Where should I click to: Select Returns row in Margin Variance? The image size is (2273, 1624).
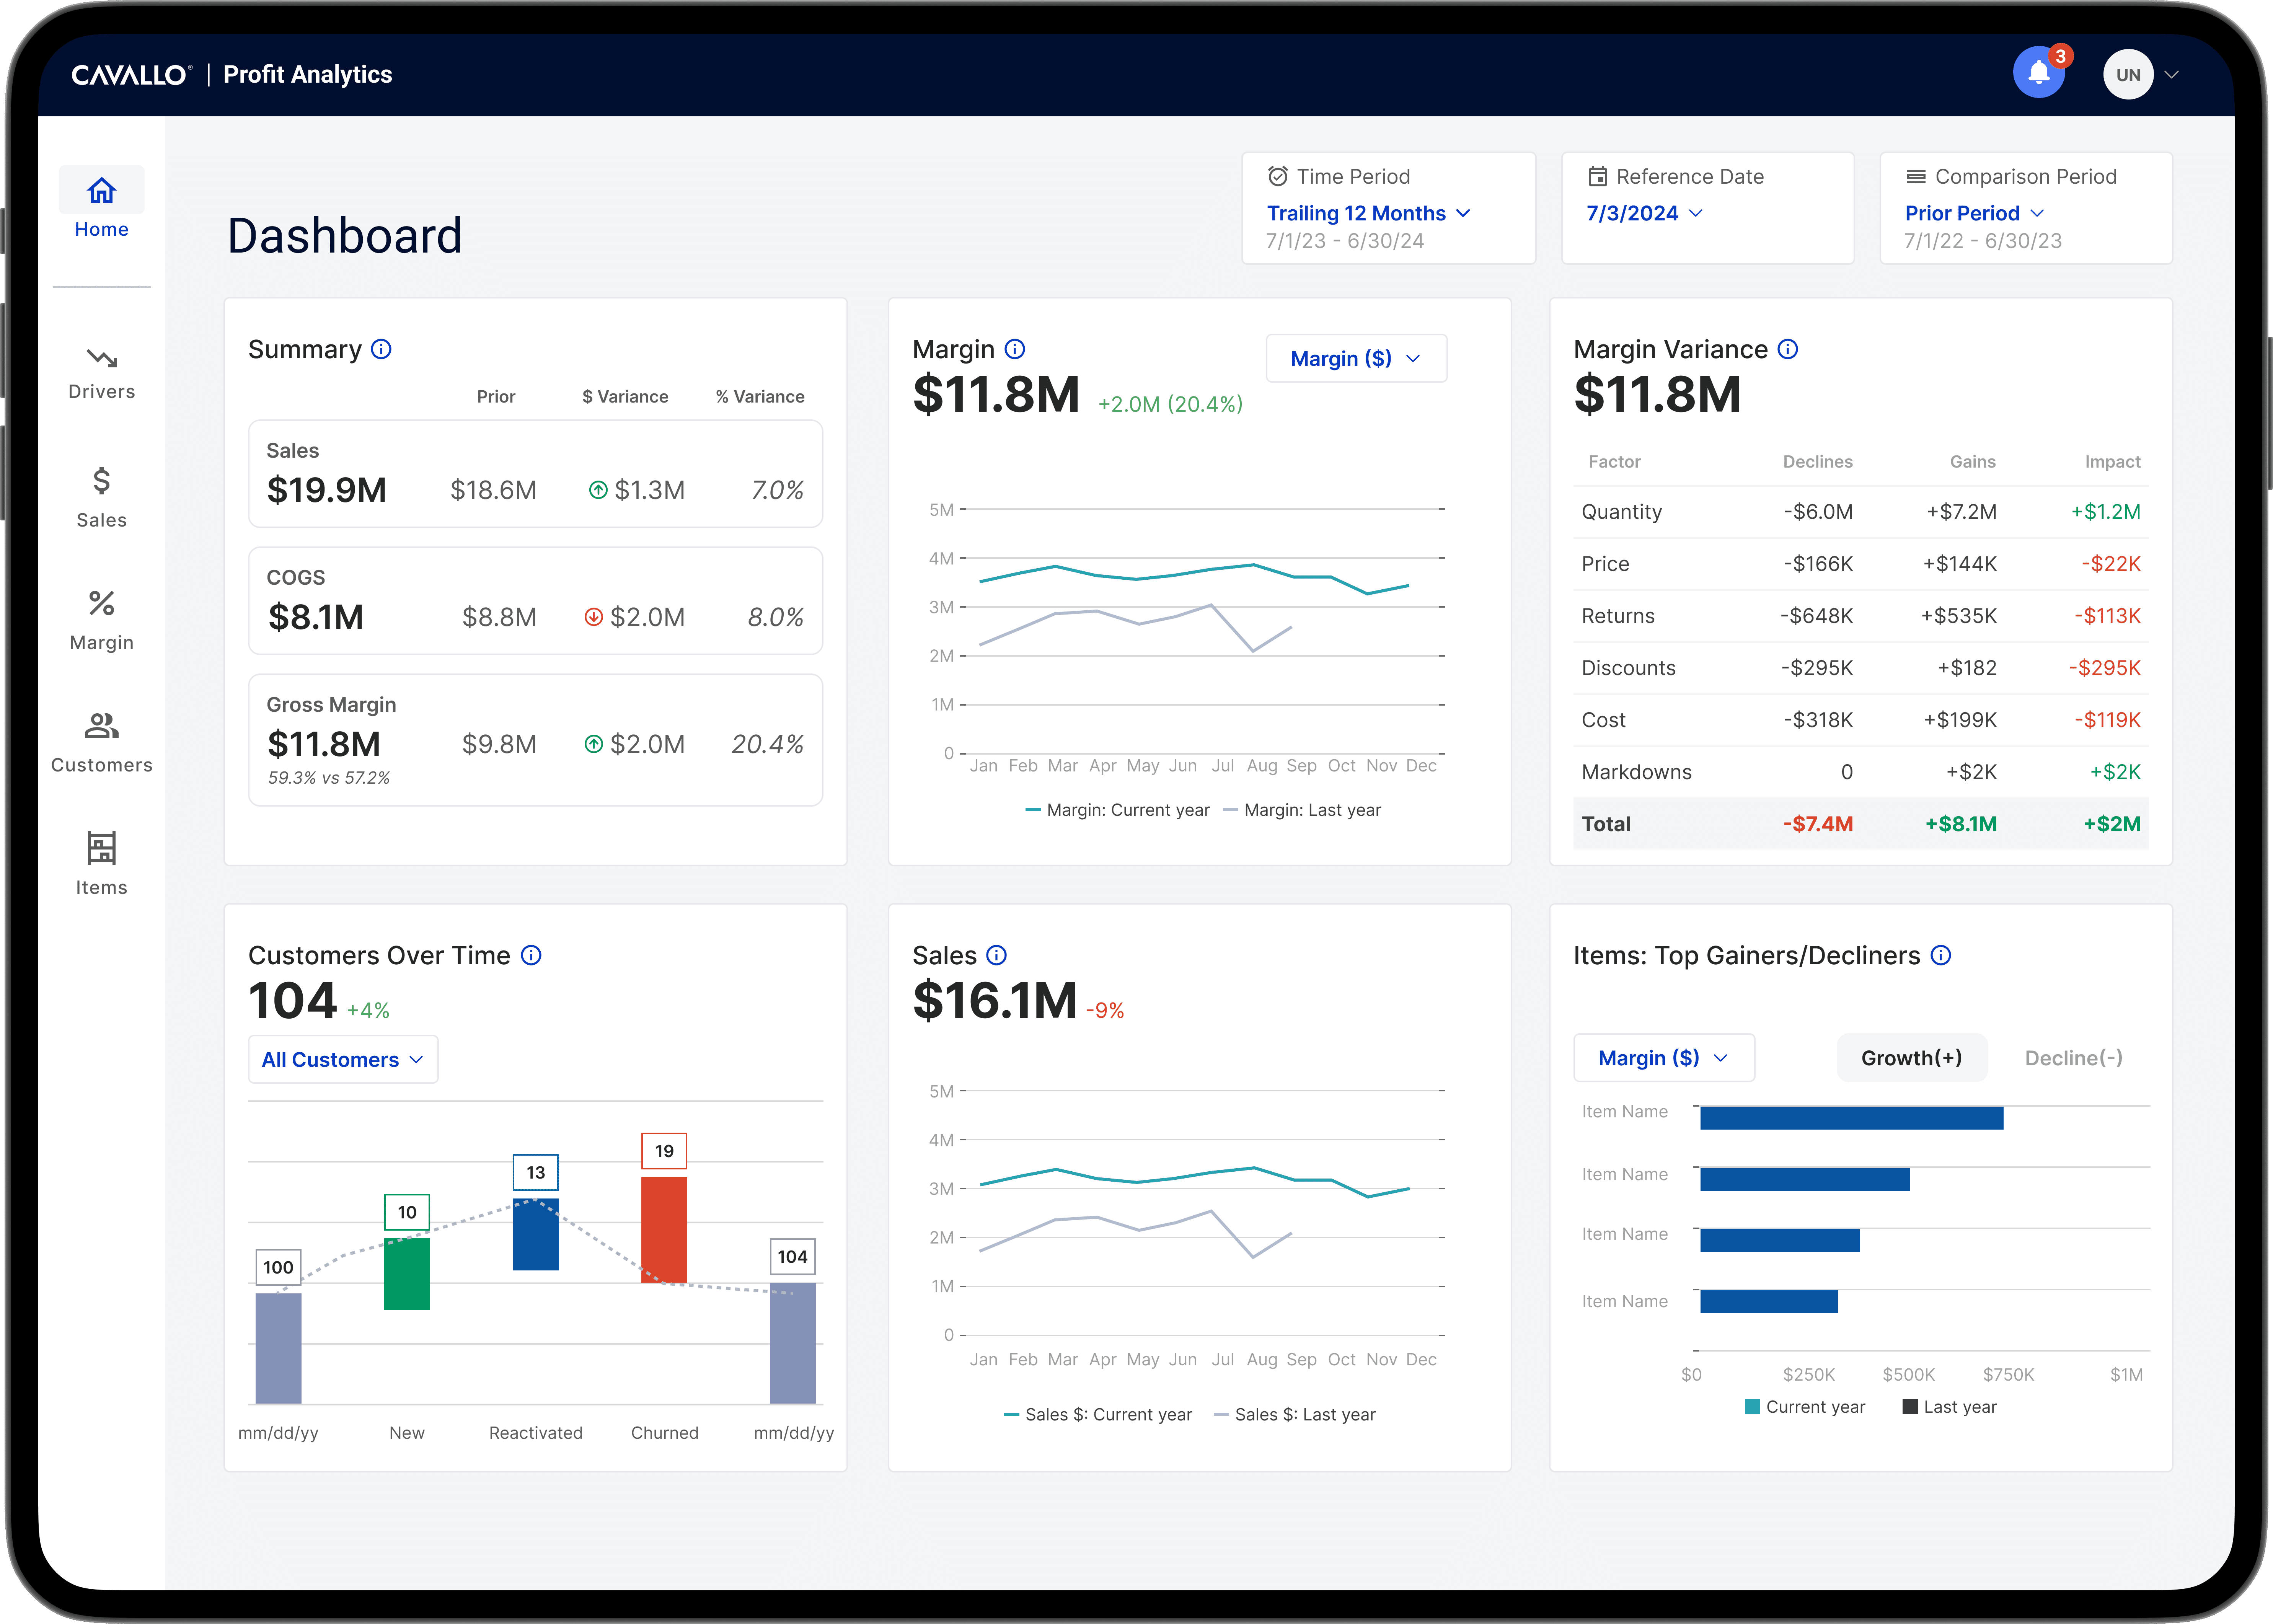1861,616
